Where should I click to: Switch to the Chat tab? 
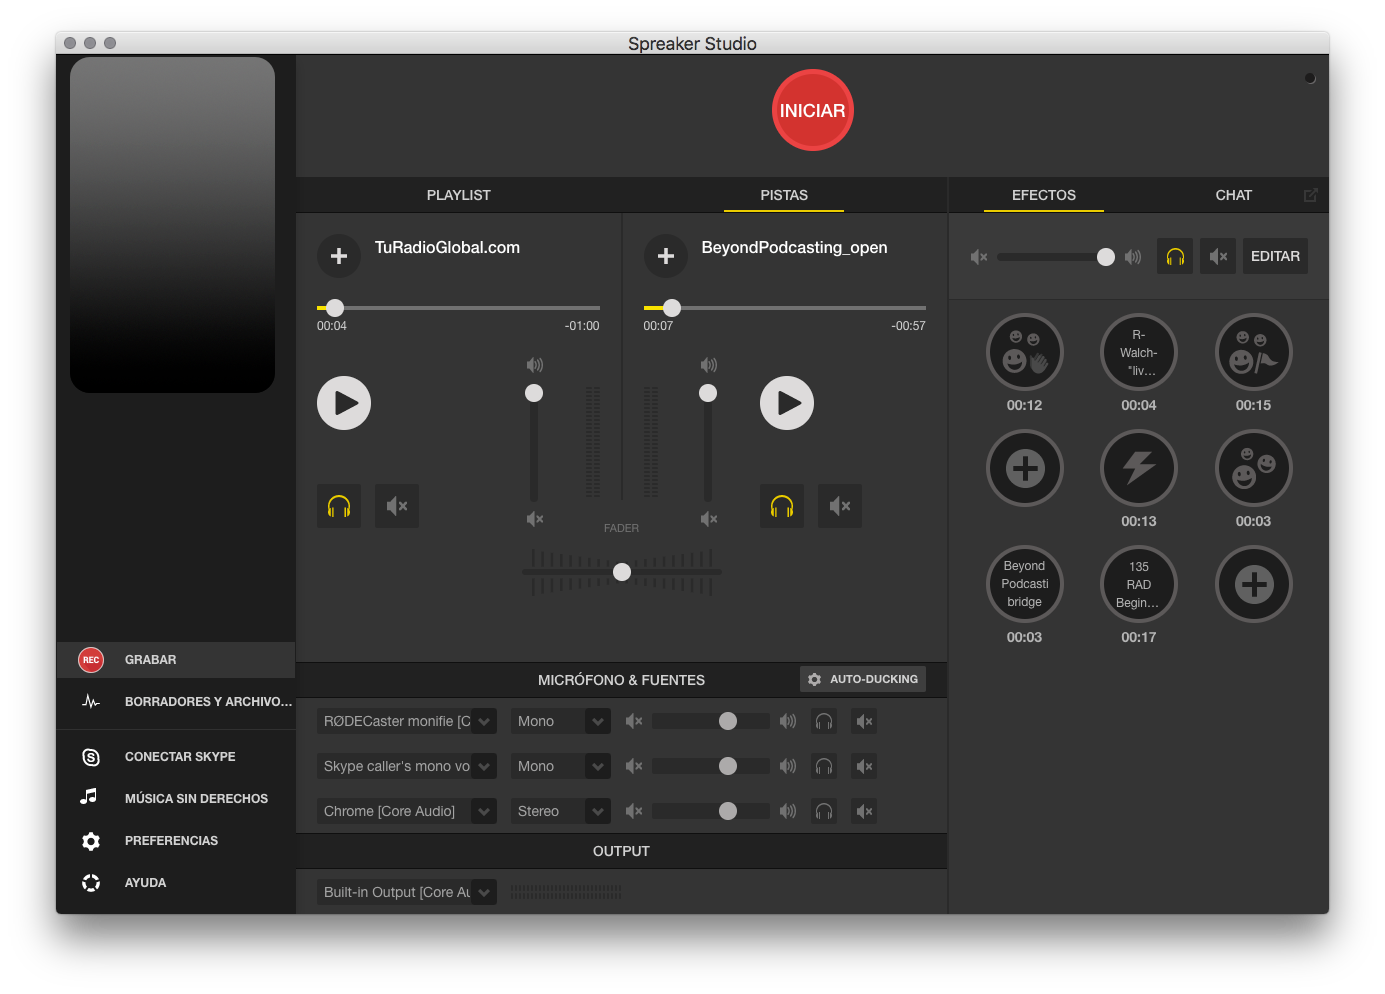click(1233, 195)
